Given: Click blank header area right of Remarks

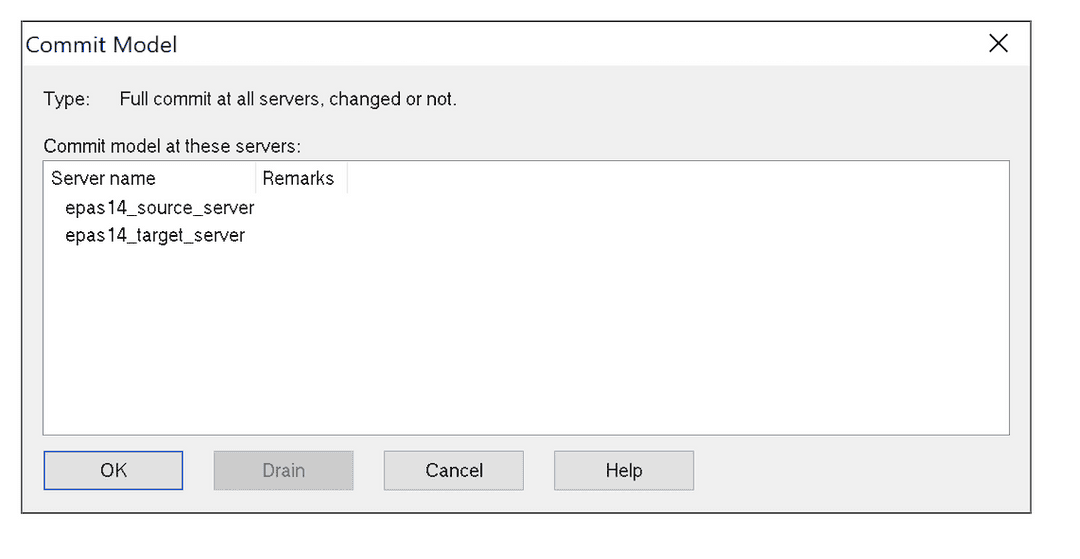Looking at the screenshot, I should pos(670,179).
